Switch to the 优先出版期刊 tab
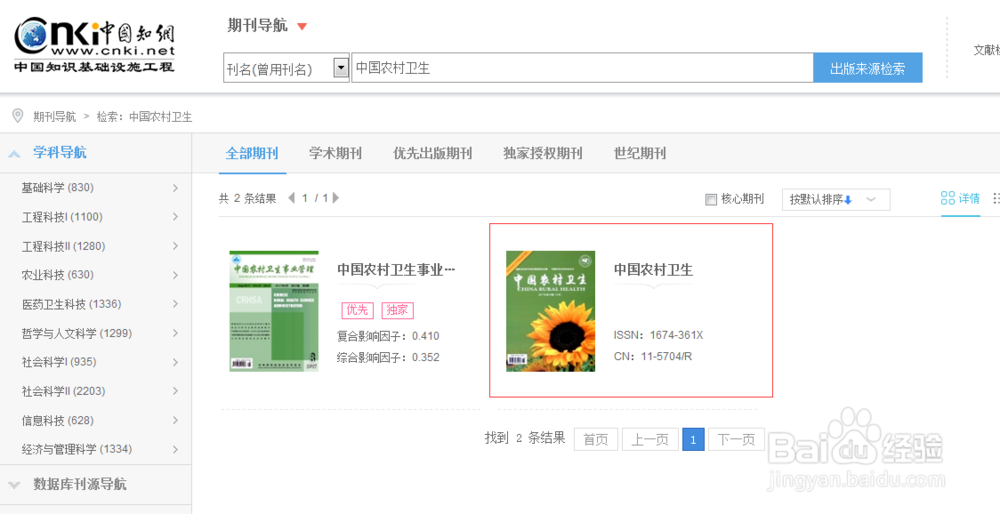This screenshot has width=1000, height=514. [432, 153]
